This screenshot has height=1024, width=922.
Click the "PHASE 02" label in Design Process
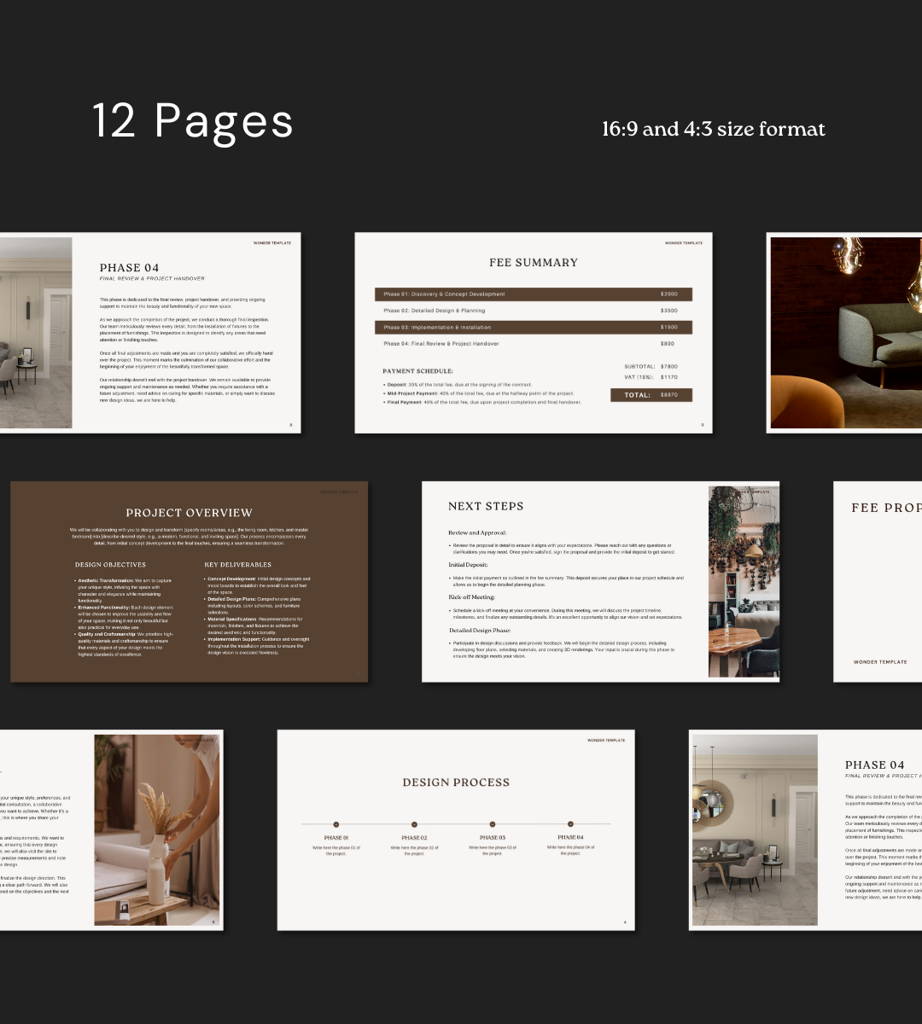click(x=414, y=838)
